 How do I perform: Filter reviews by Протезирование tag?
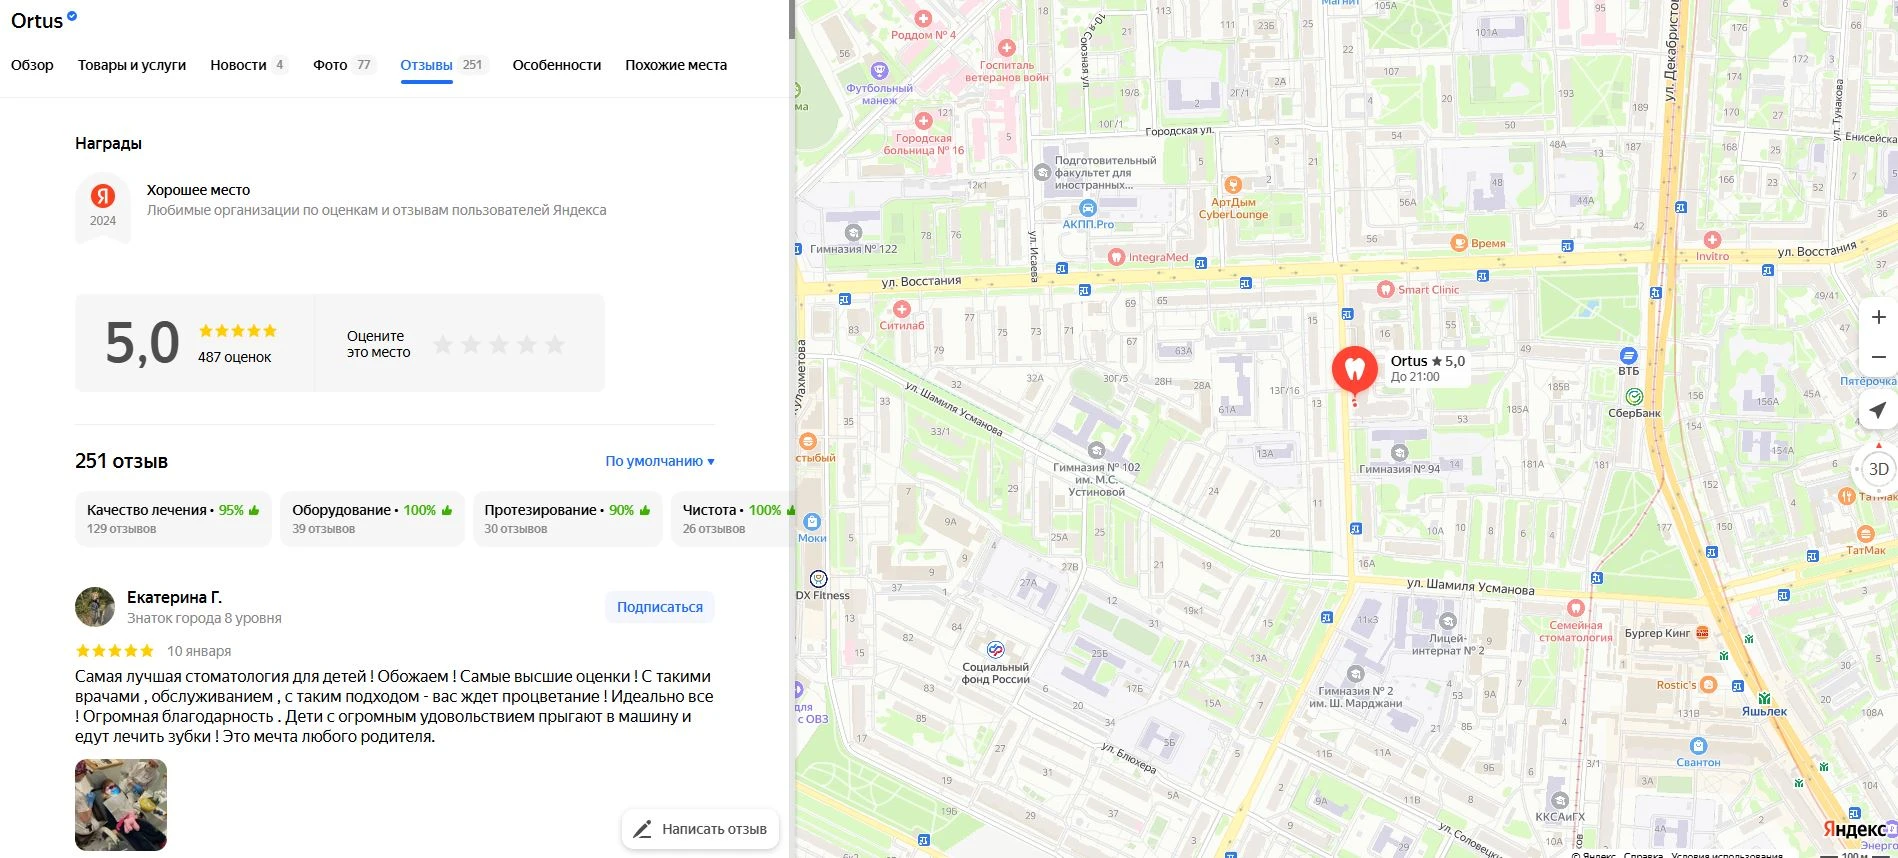click(x=566, y=519)
